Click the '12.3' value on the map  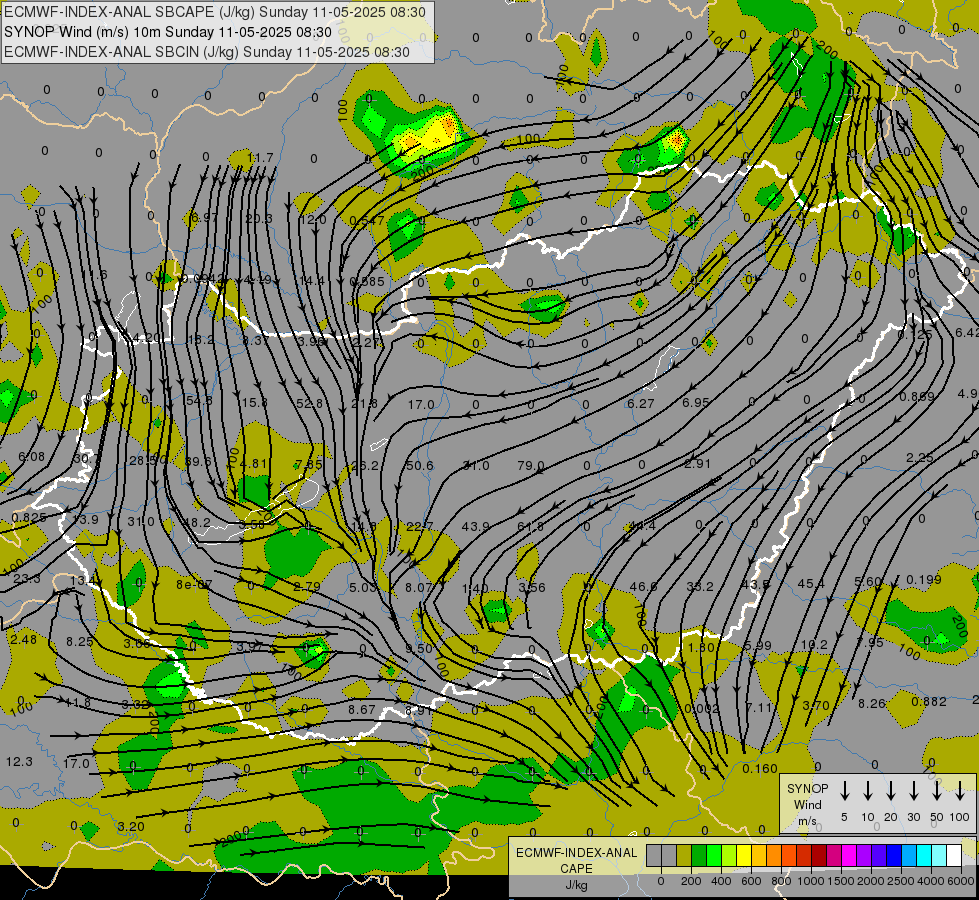(x=19, y=762)
